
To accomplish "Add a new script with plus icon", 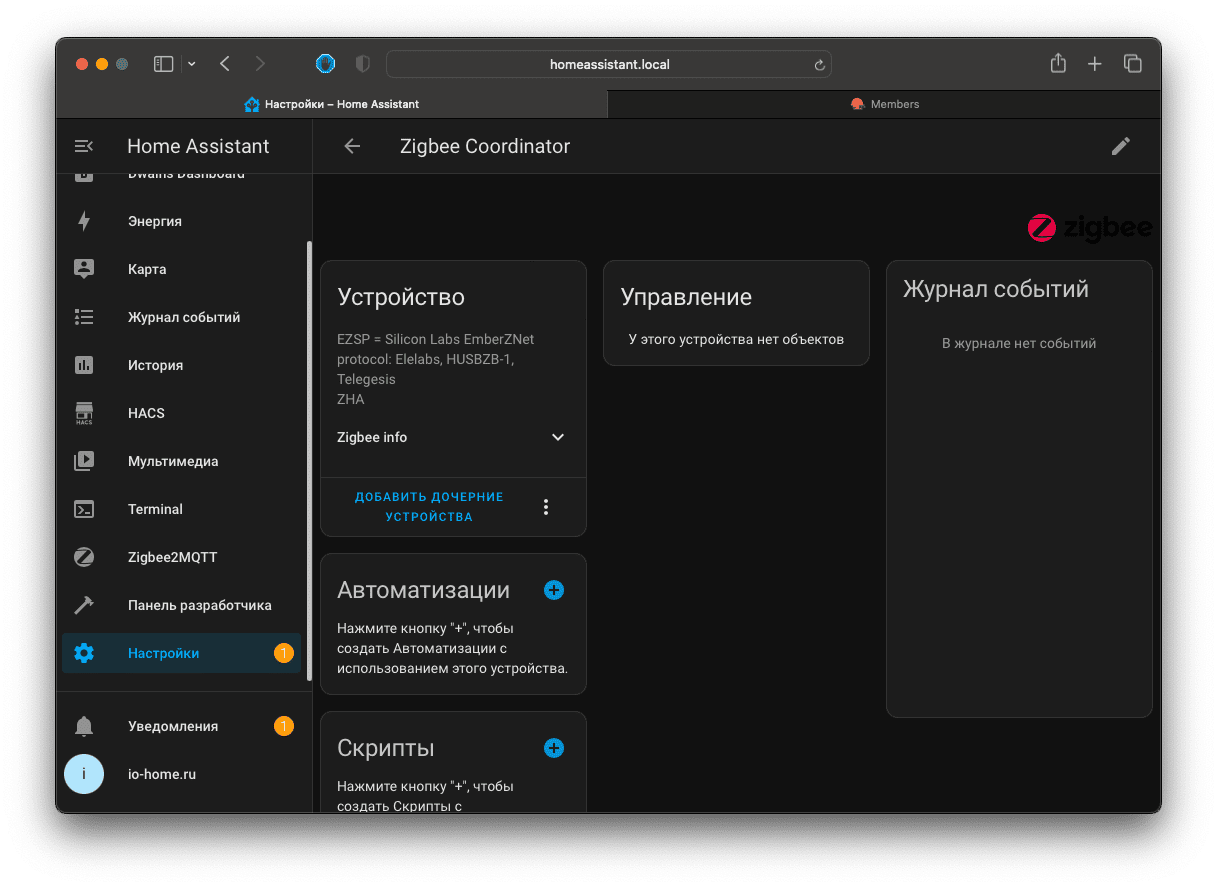I will point(554,748).
